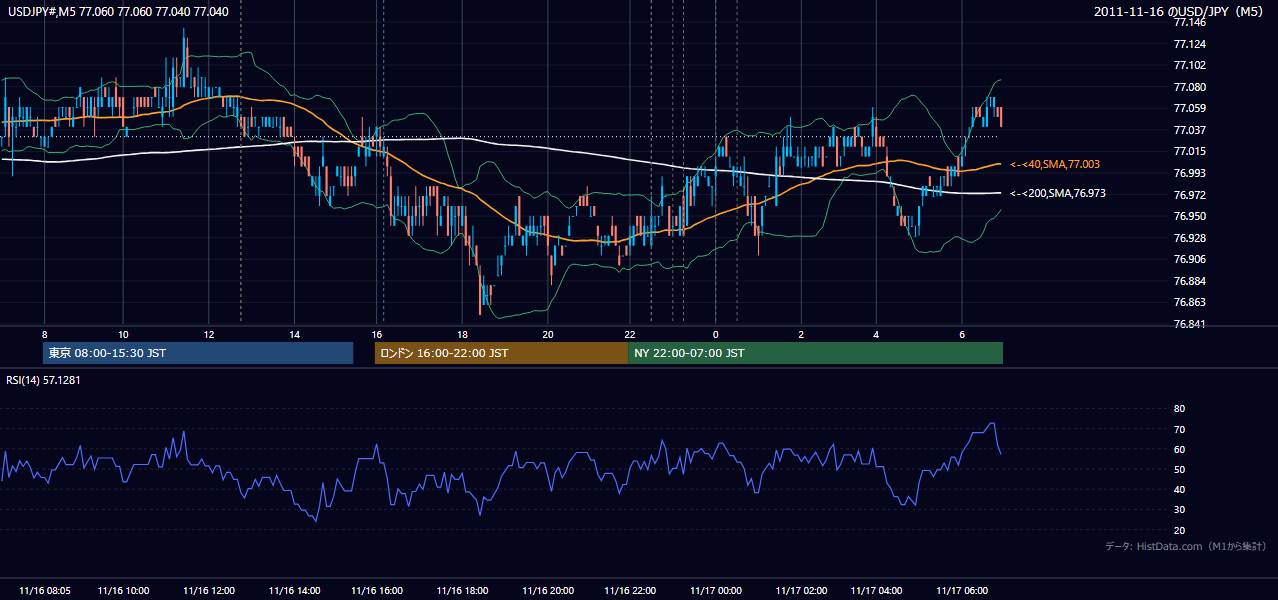The width and height of the screenshot is (1278, 600).
Task: Click hour label 12 under the price chart
Action: click(x=208, y=334)
